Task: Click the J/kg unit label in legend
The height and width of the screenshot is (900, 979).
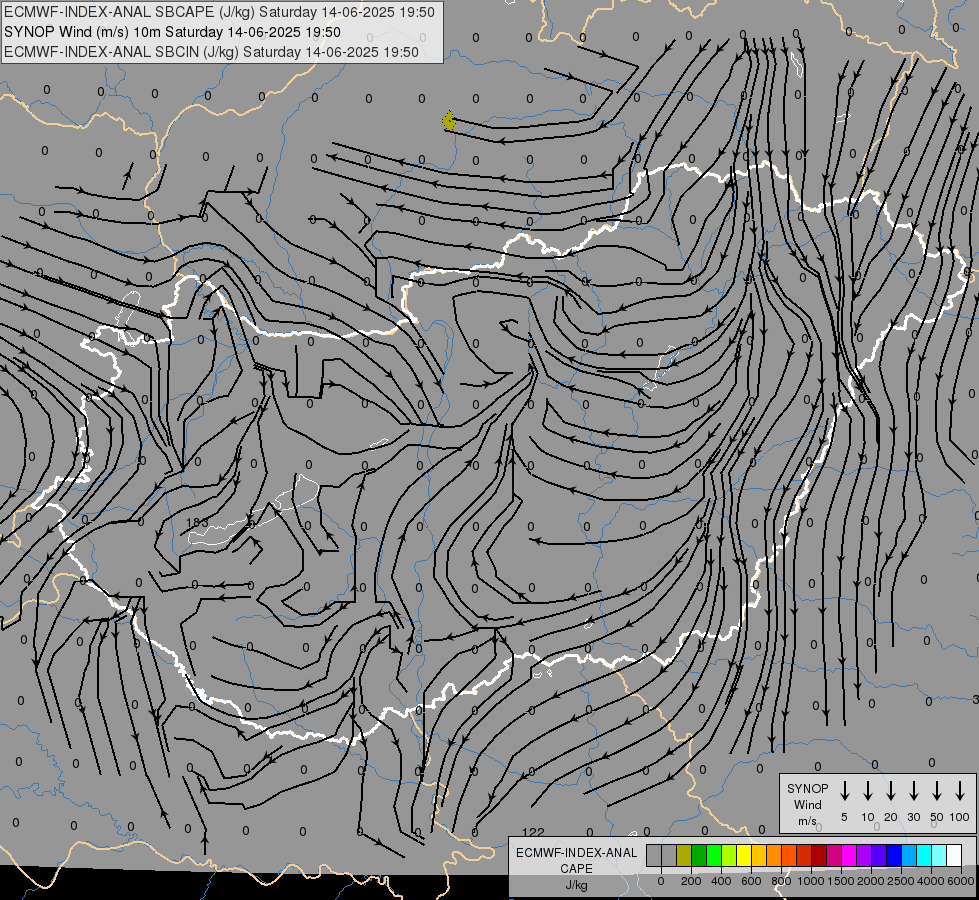Action: click(x=576, y=885)
